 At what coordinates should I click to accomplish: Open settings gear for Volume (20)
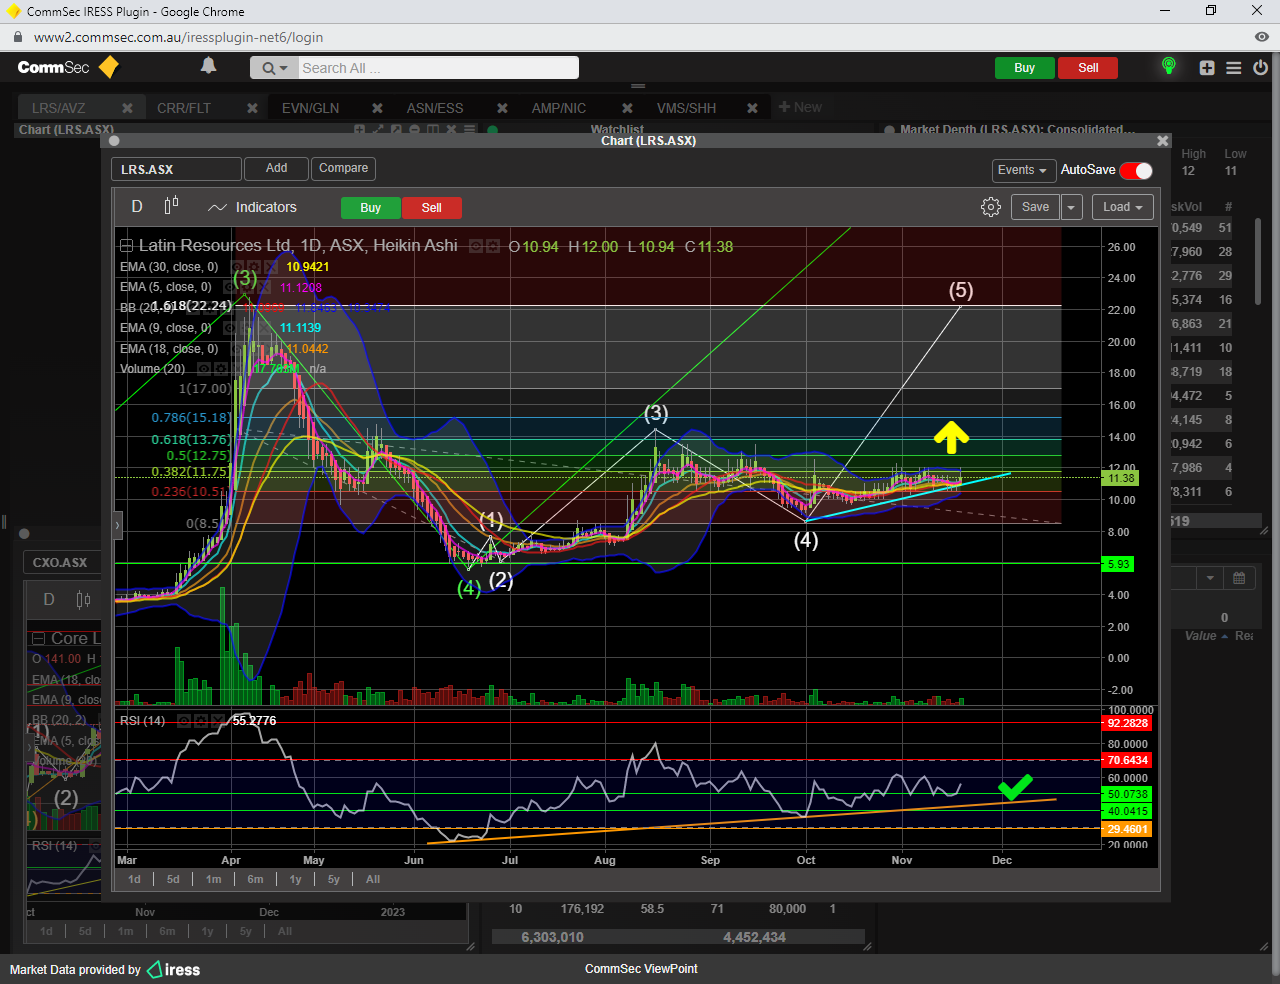coord(221,369)
